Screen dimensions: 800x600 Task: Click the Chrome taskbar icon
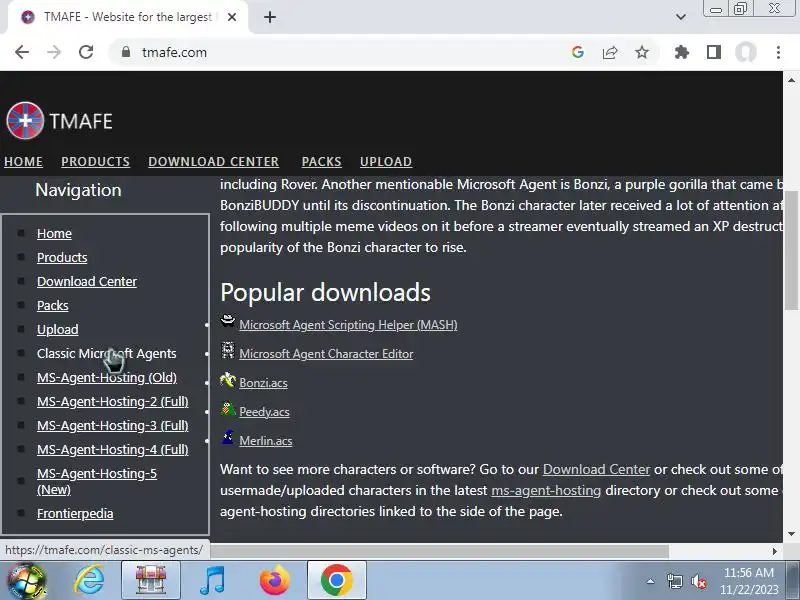pyautogui.click(x=337, y=581)
